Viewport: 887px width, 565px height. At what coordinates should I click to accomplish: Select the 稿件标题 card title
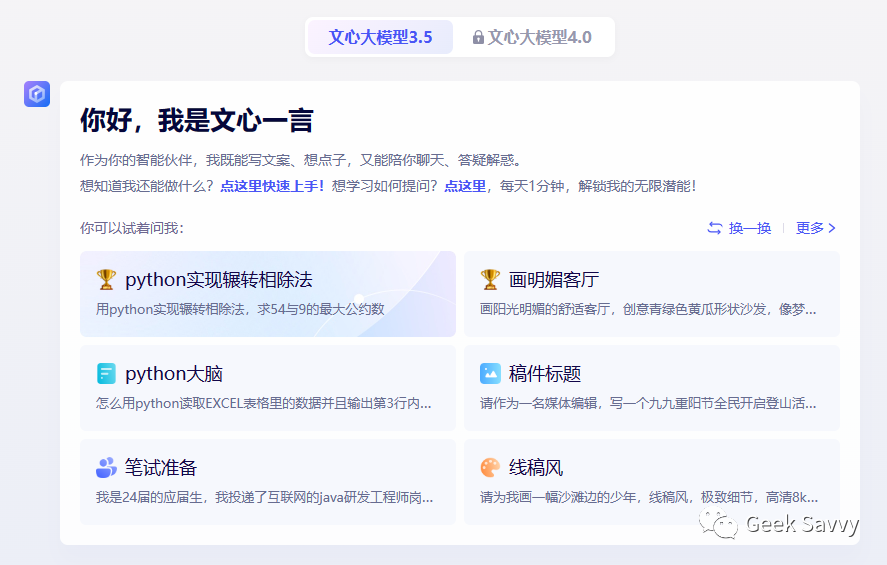544,374
